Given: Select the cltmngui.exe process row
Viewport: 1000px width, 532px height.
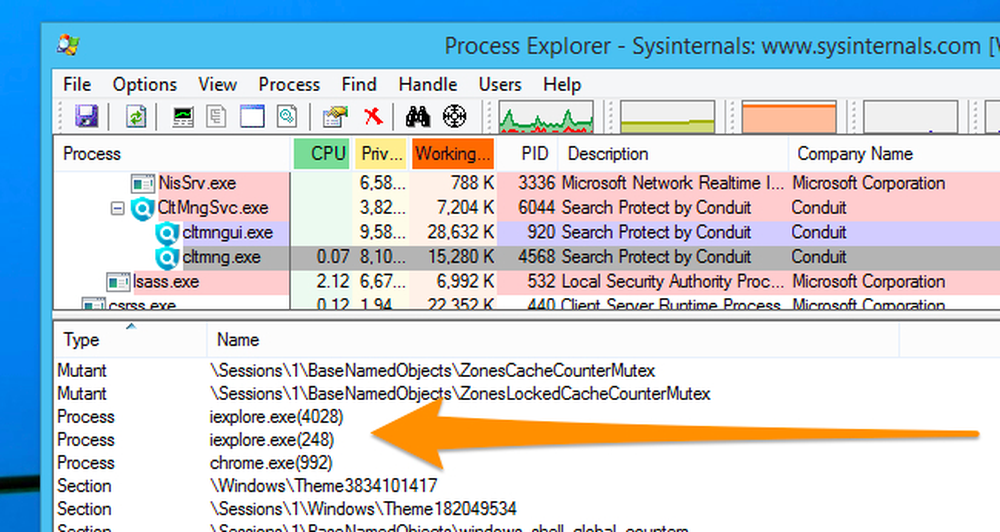Looking at the screenshot, I should coord(527,232).
